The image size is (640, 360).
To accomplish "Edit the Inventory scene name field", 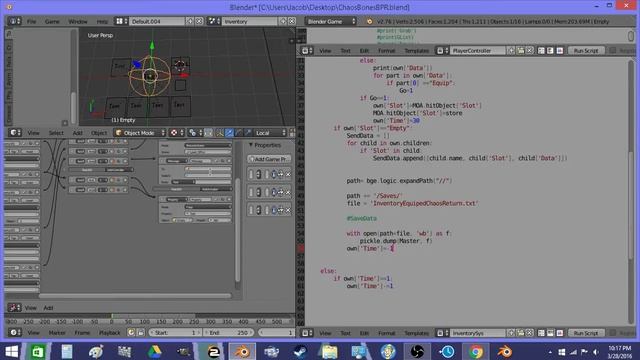I will 250,21.
